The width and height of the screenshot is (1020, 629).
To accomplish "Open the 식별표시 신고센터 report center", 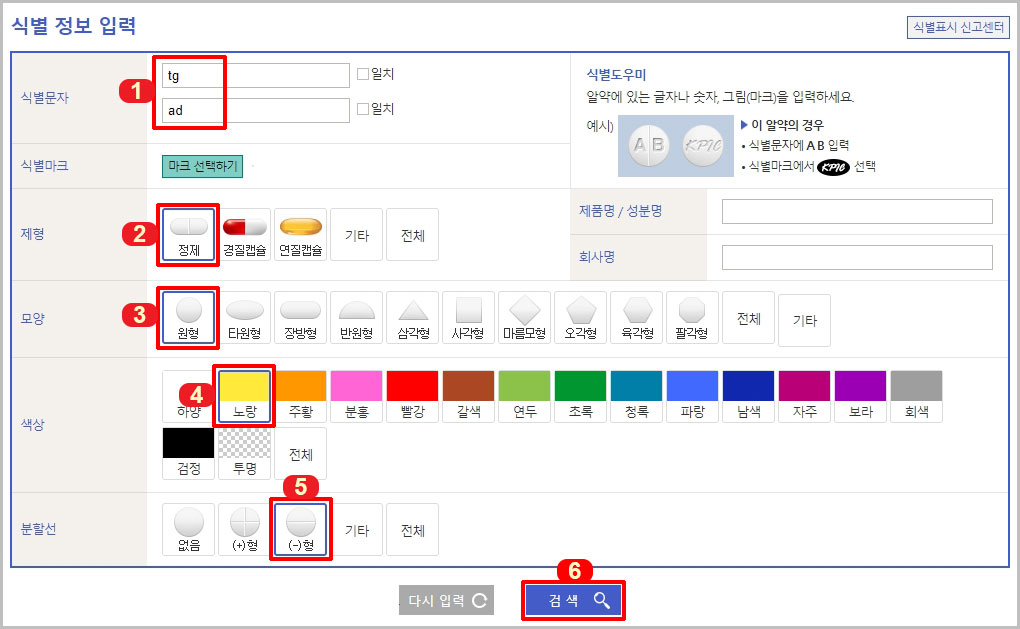I will (x=959, y=26).
